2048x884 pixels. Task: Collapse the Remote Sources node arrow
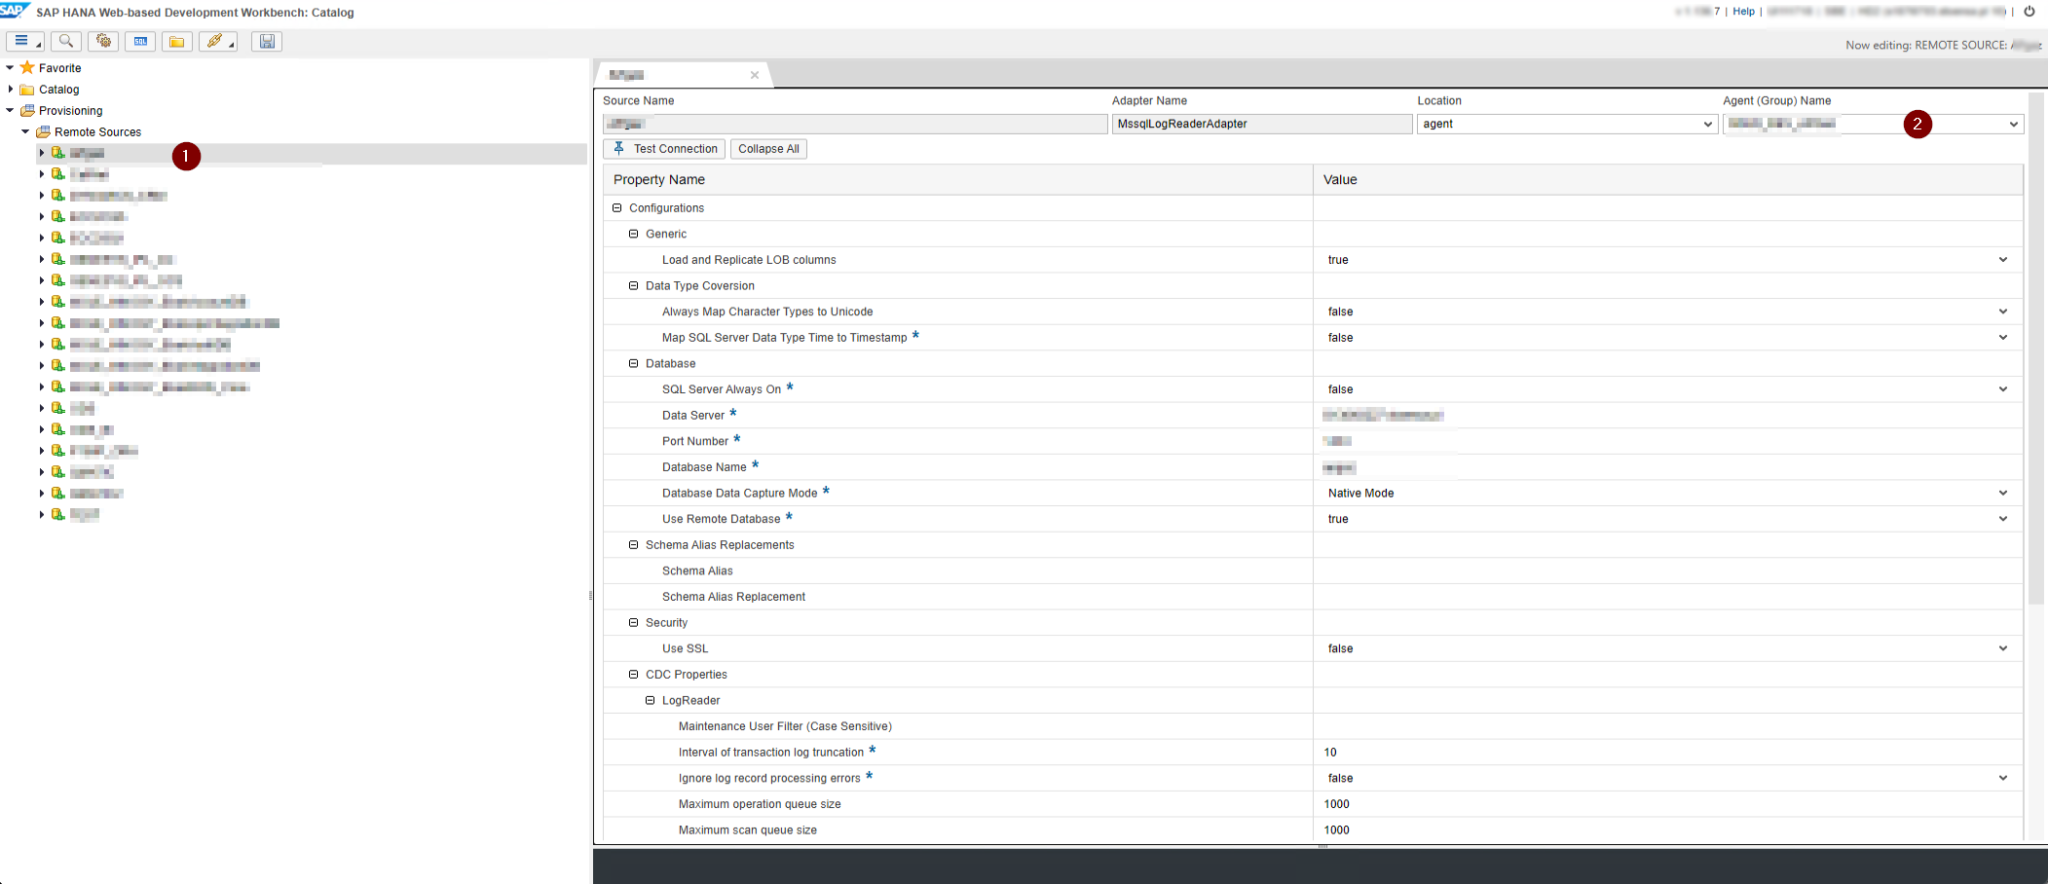click(26, 131)
